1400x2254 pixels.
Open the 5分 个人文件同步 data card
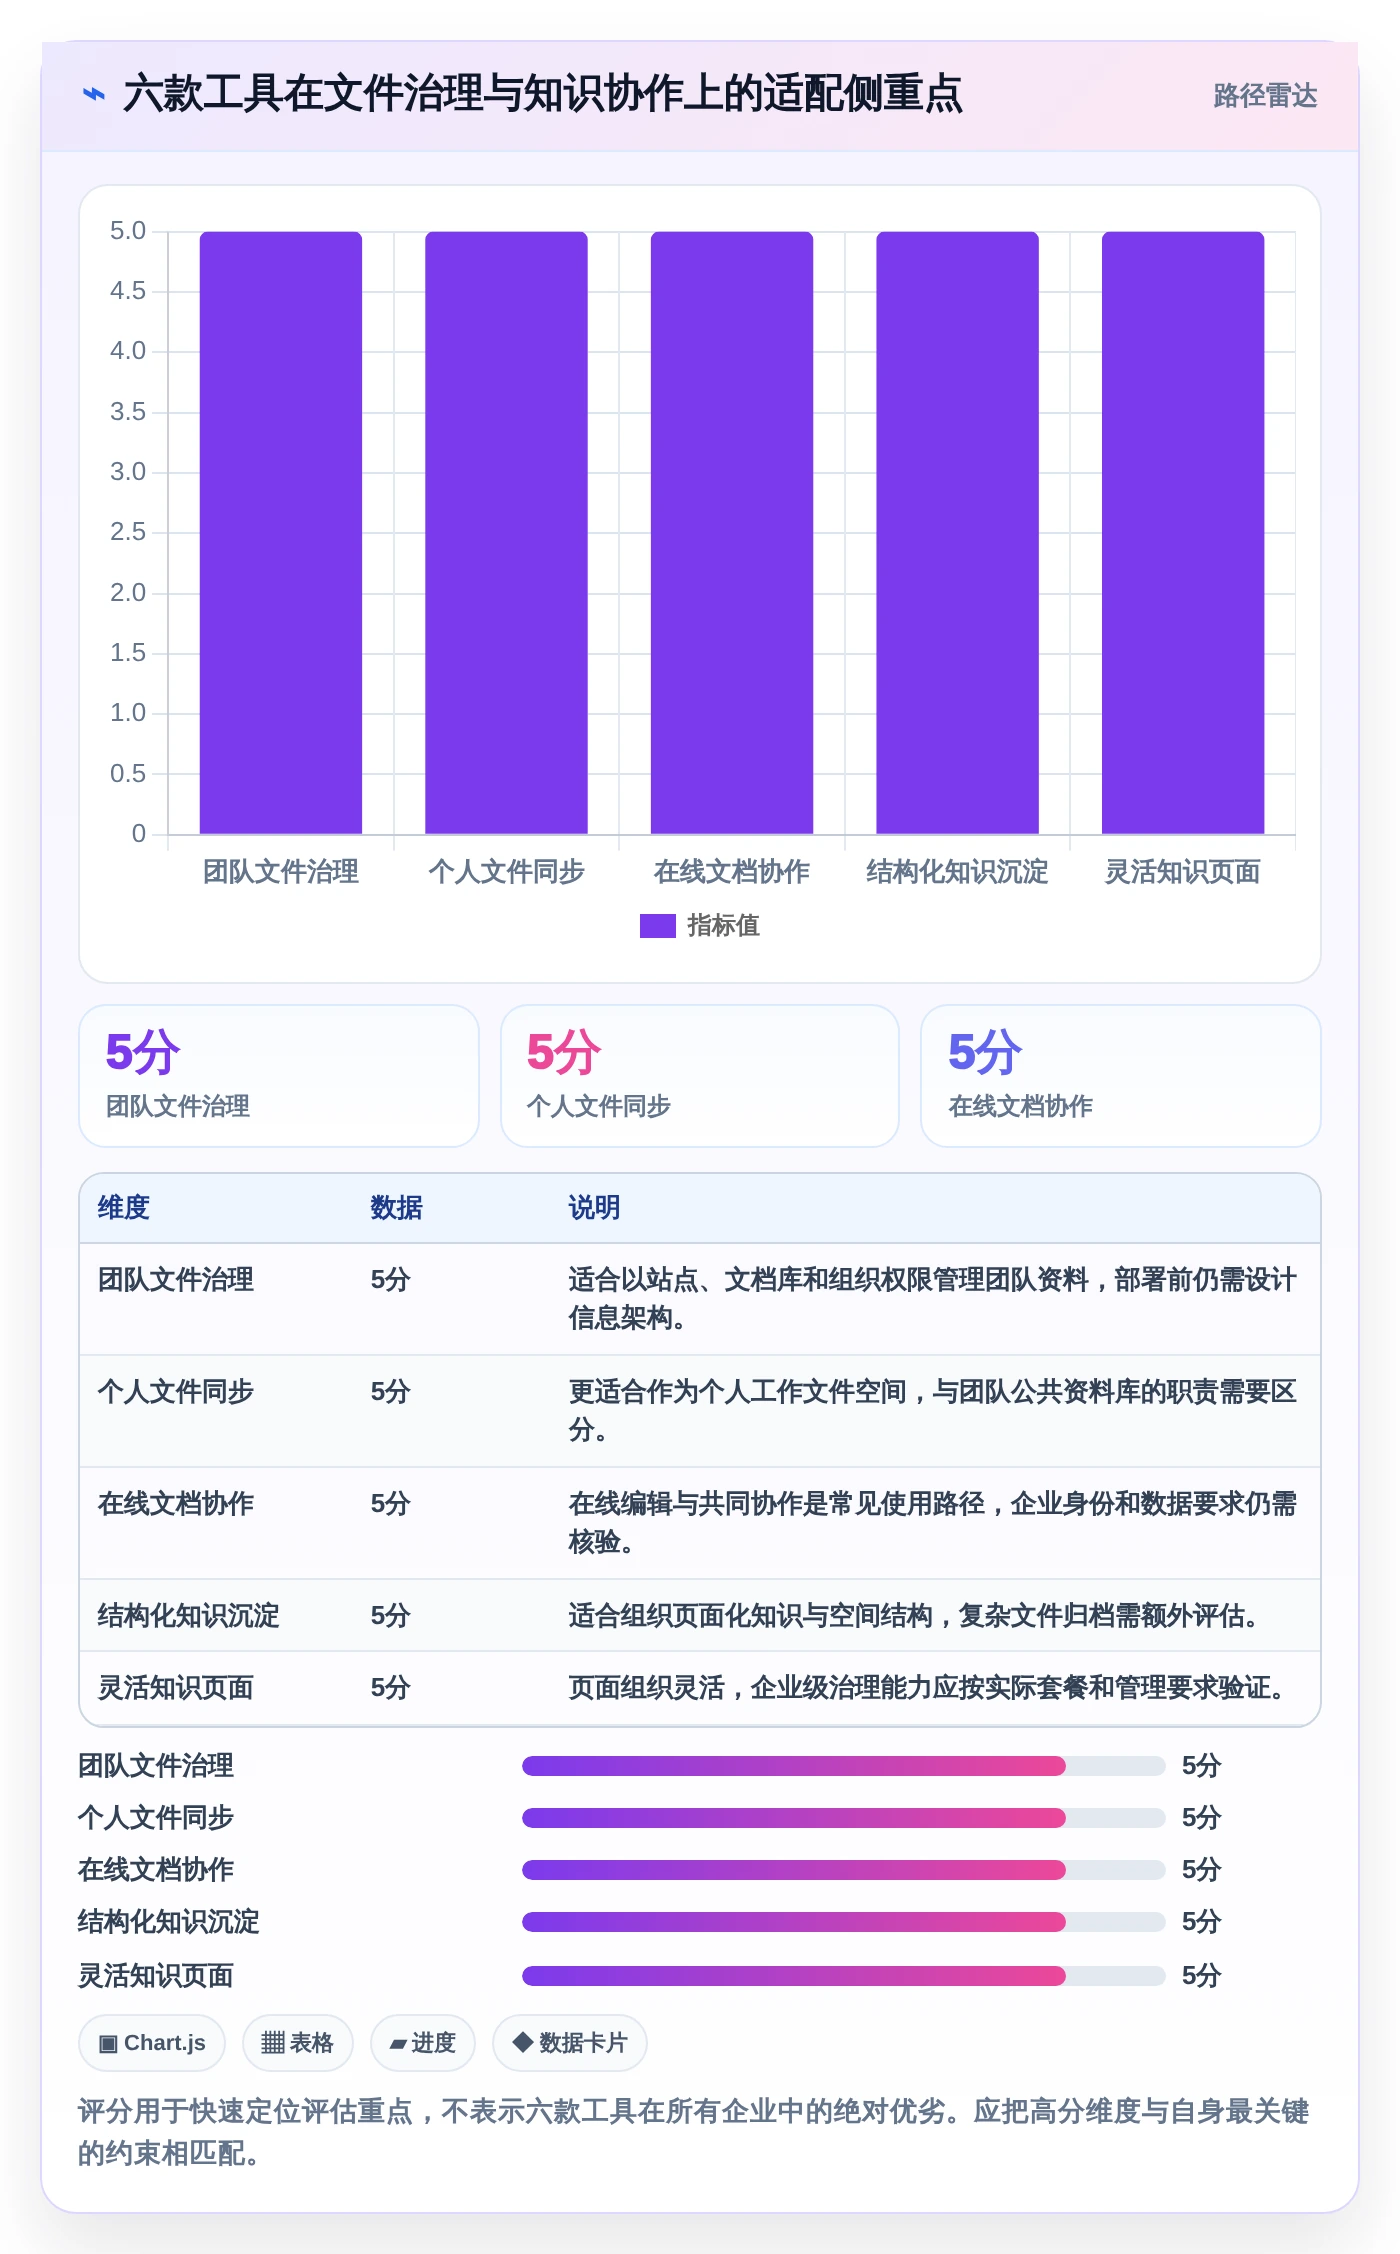pyautogui.click(x=700, y=1076)
